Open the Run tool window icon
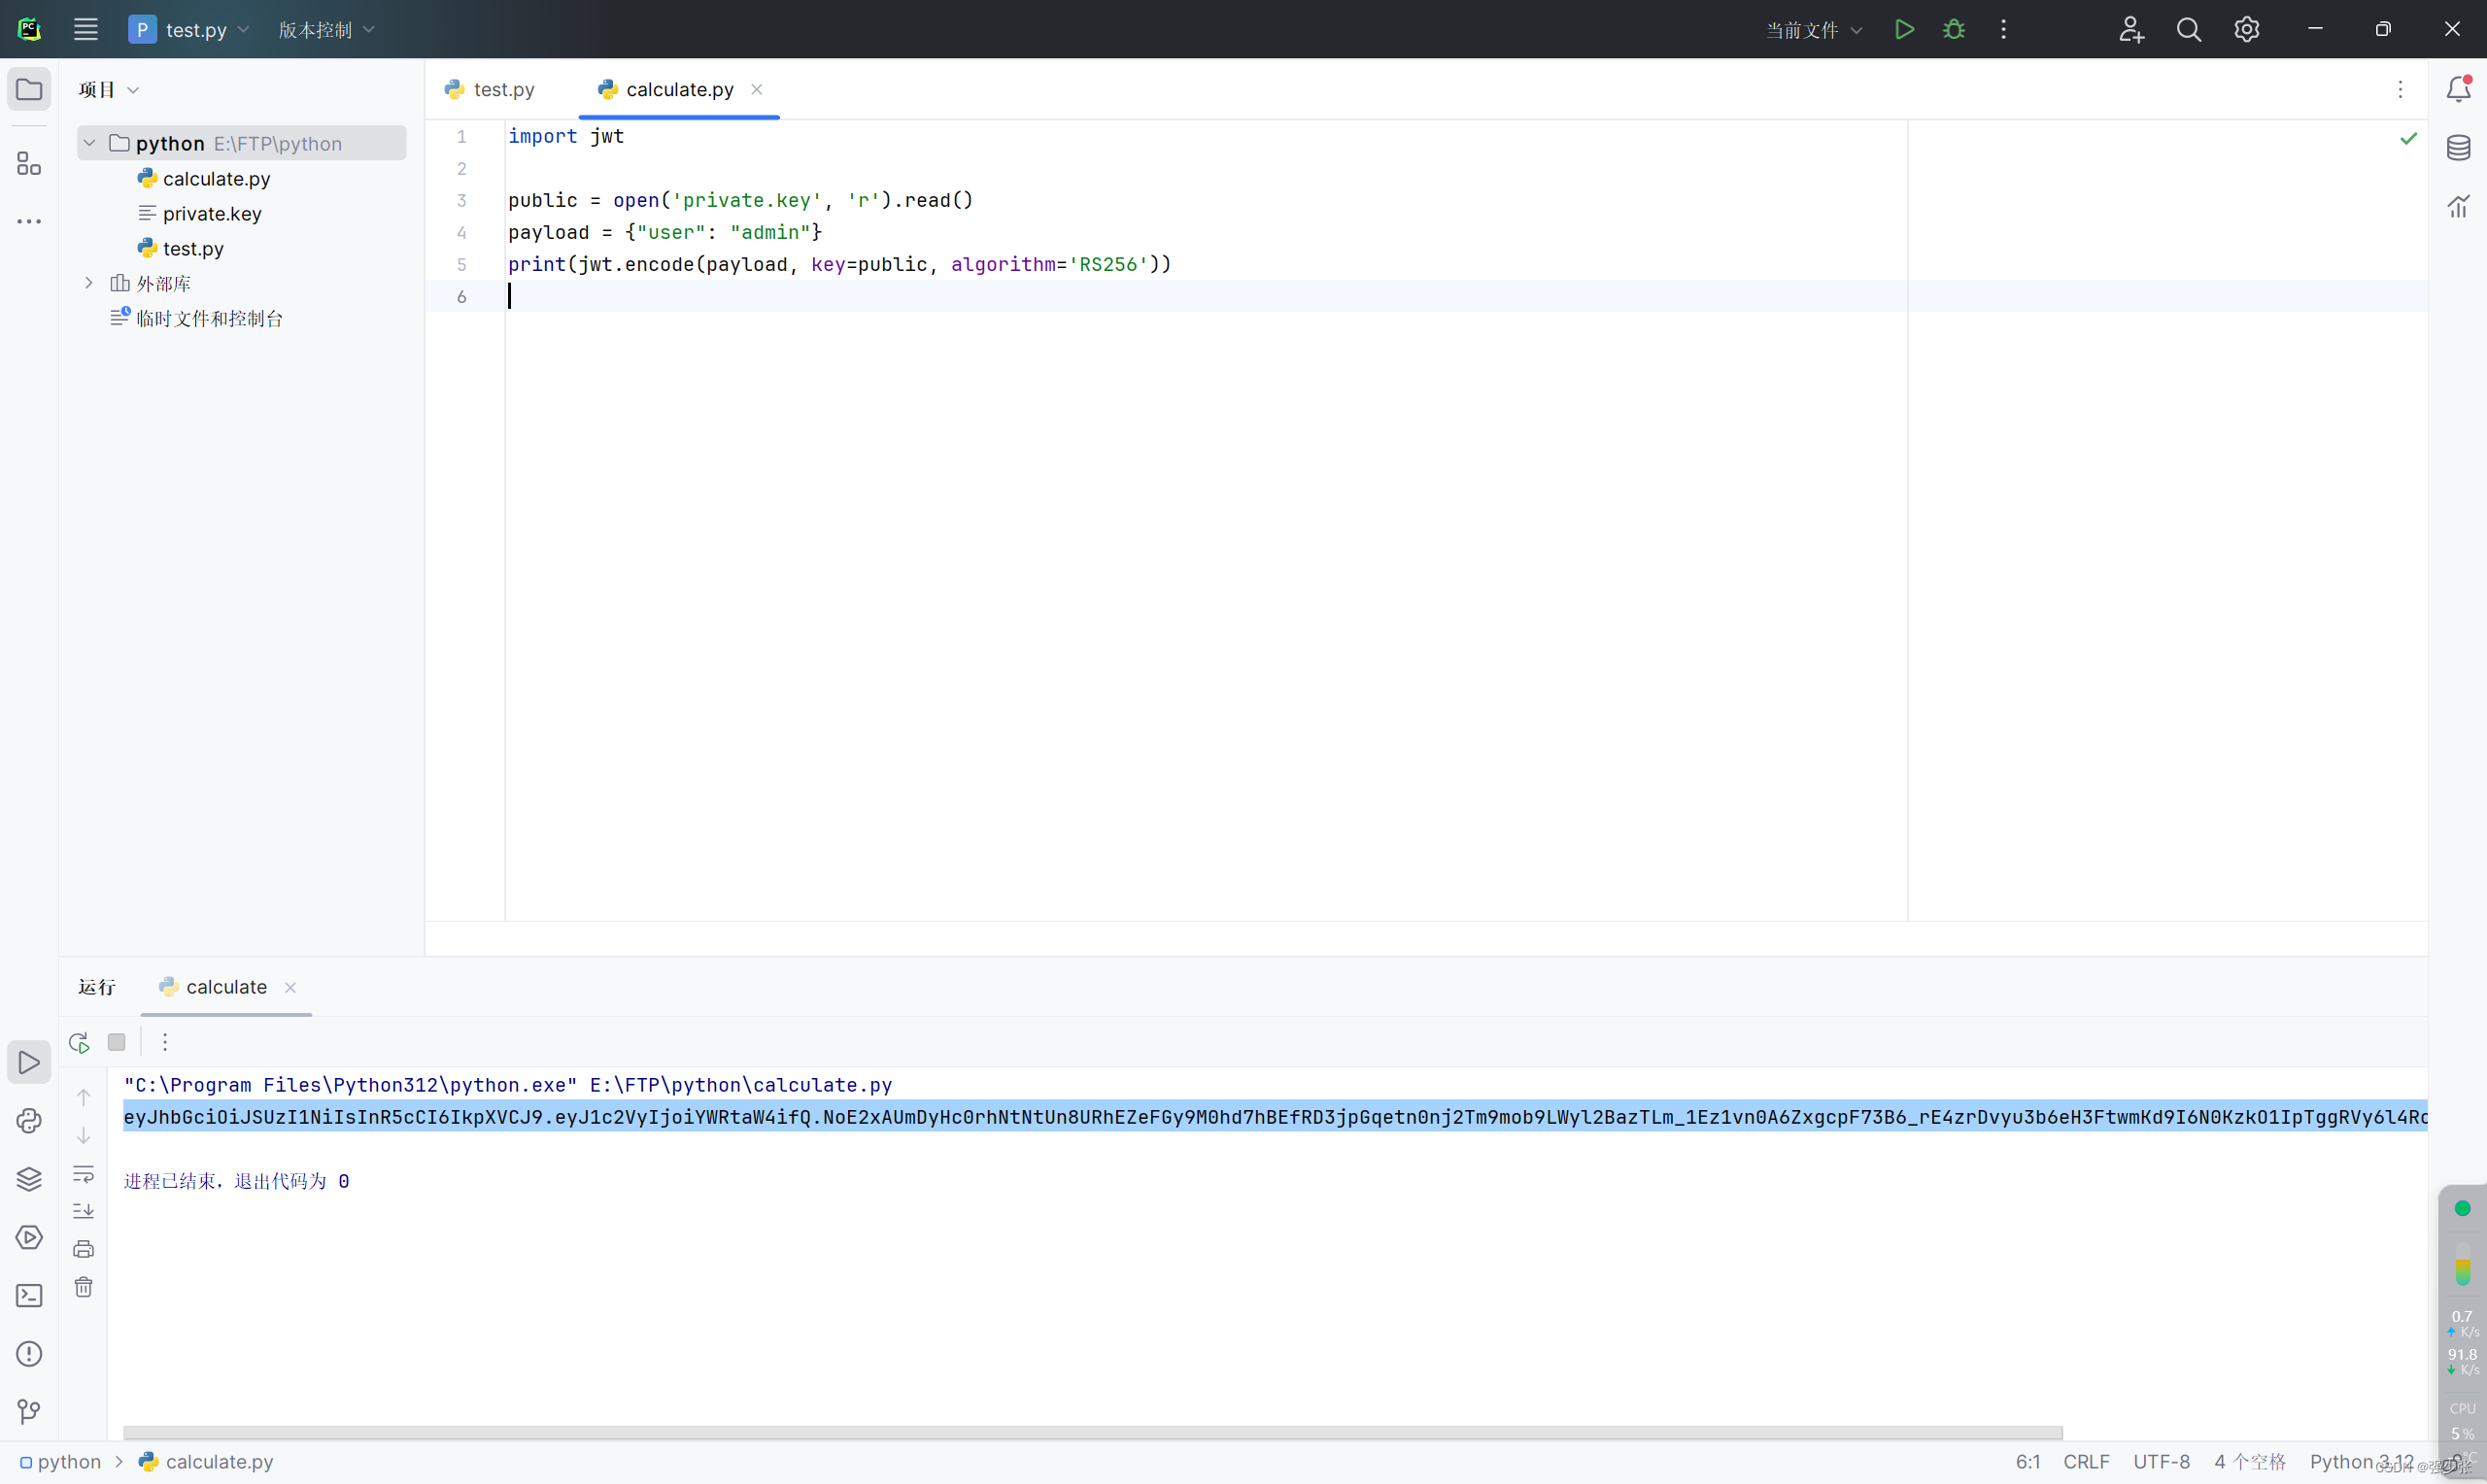This screenshot has height=1484, width=2487. (x=29, y=1062)
